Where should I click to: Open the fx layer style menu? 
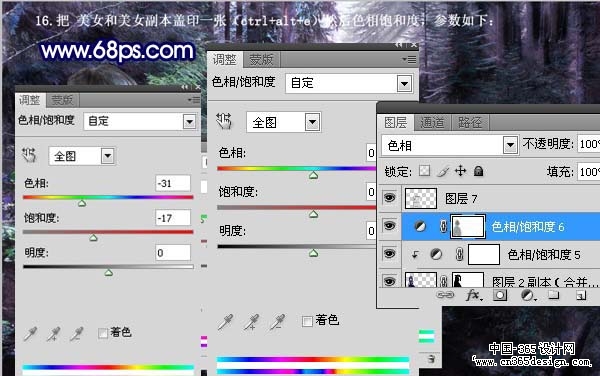coord(474,295)
